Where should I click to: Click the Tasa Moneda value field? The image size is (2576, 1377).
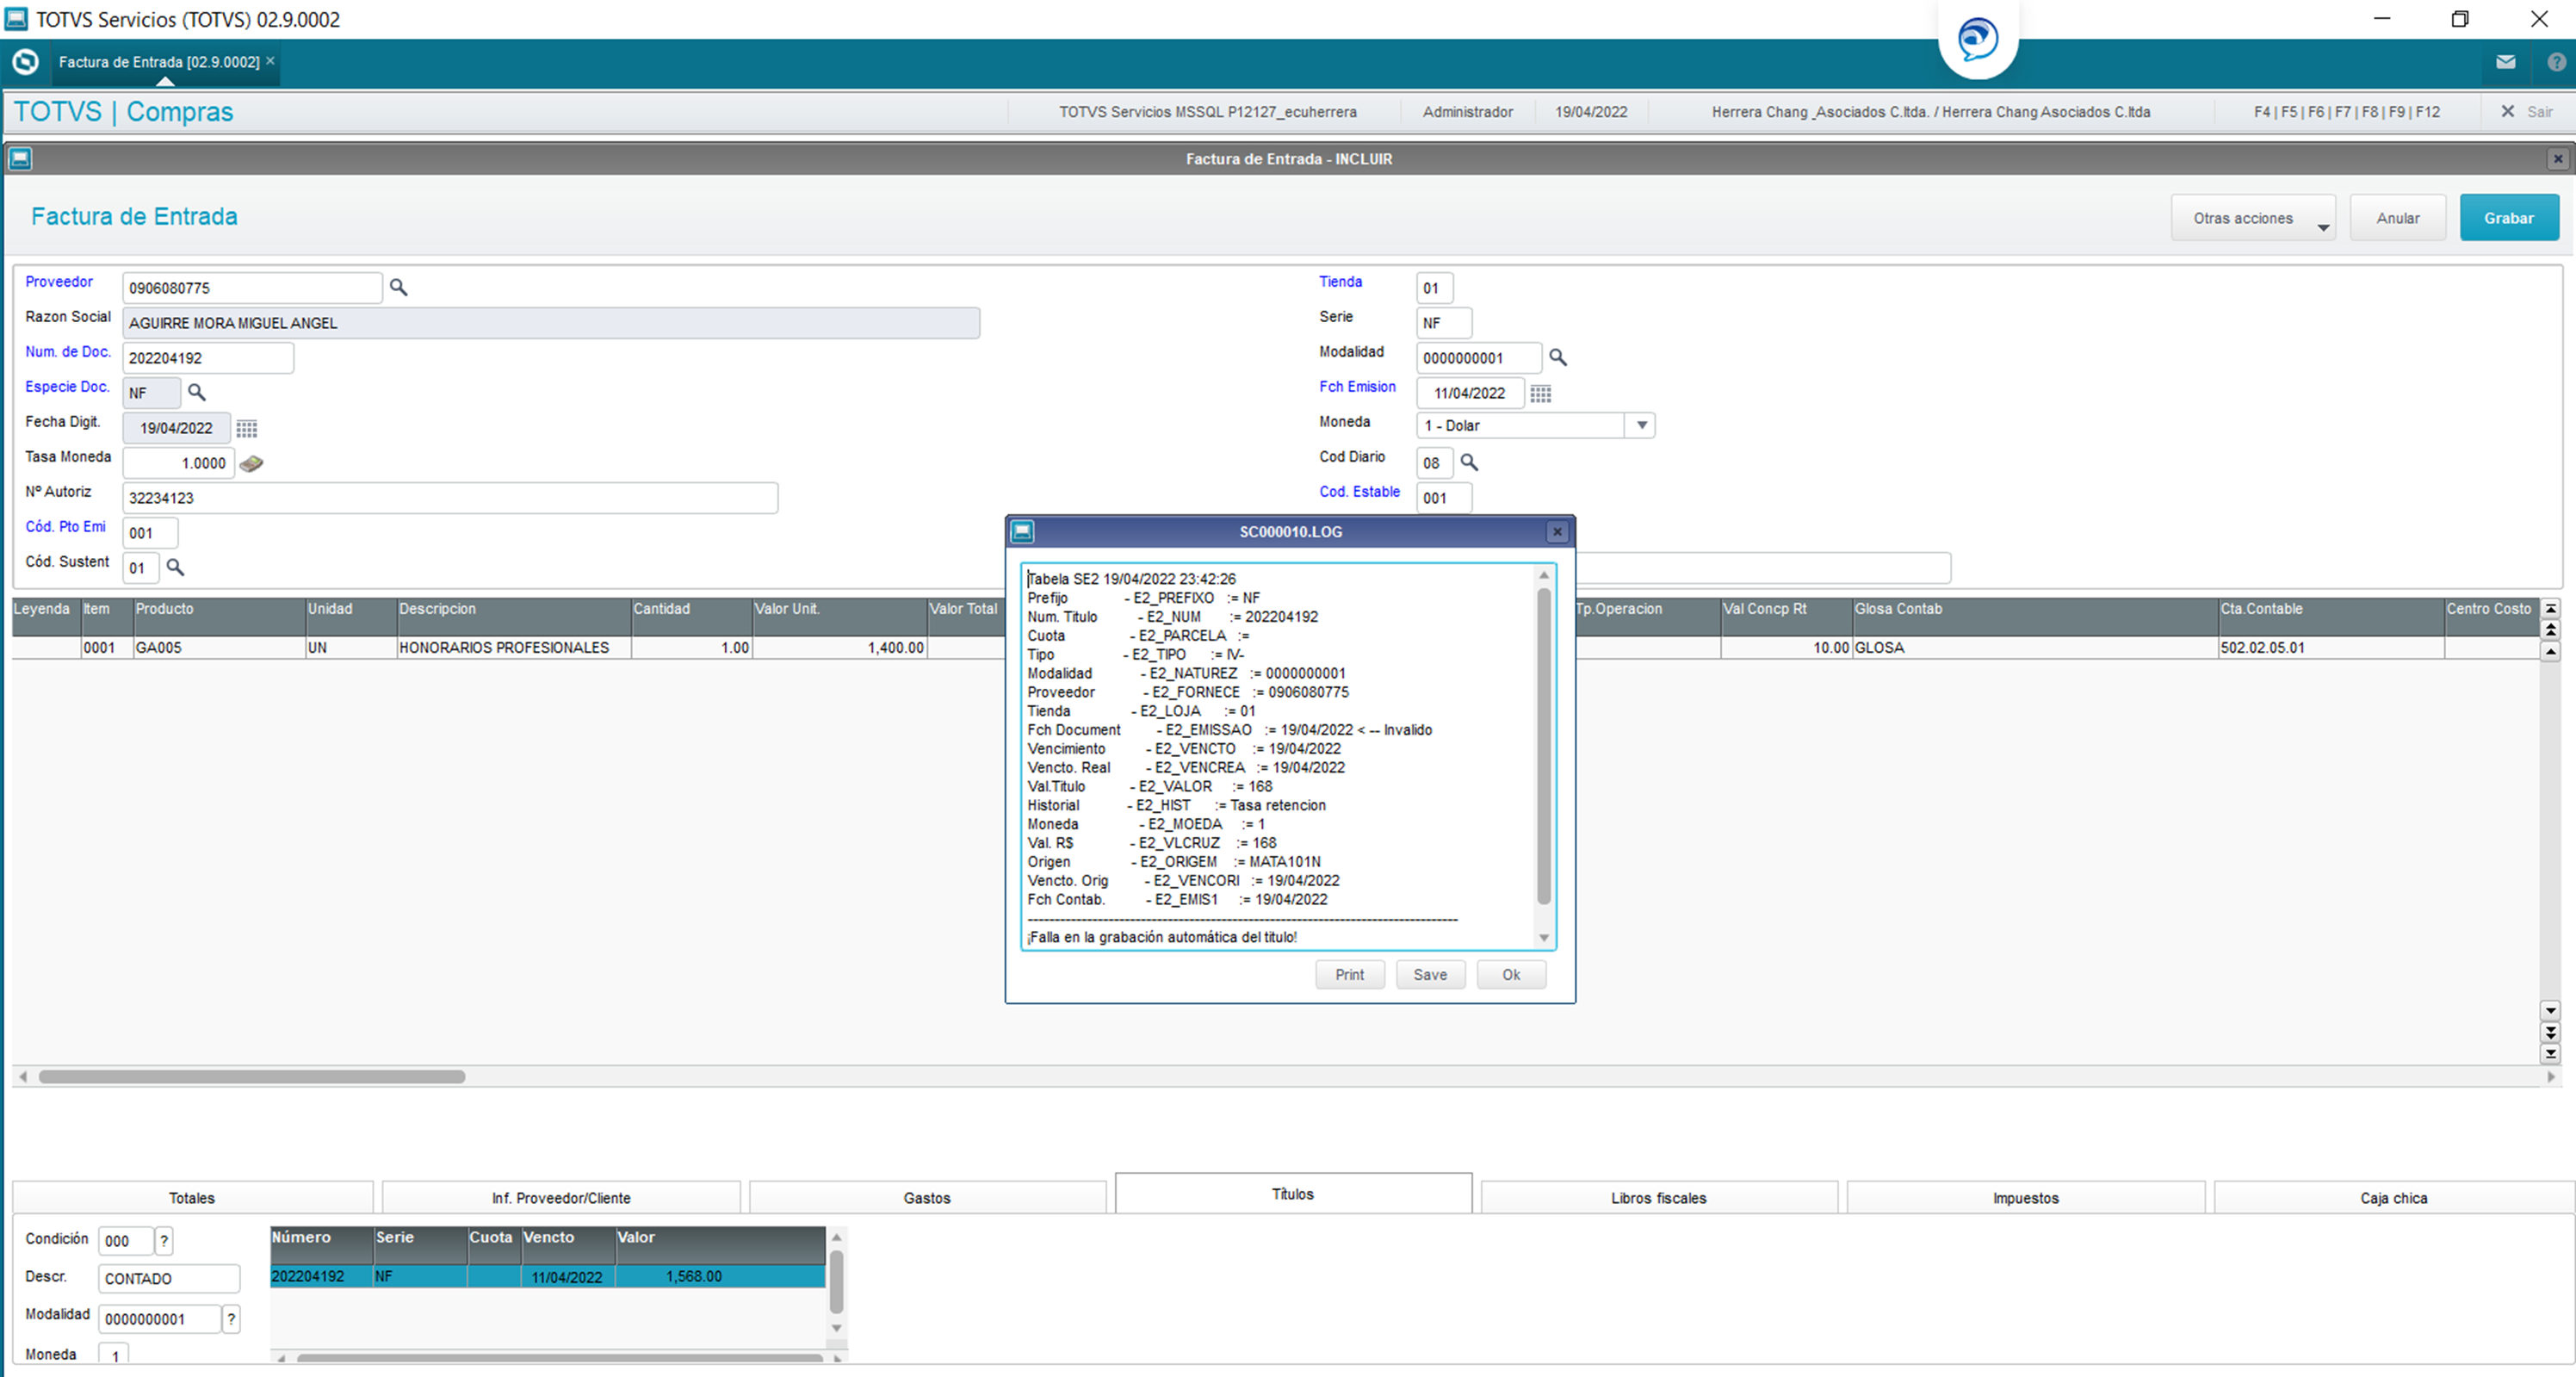click(x=178, y=463)
